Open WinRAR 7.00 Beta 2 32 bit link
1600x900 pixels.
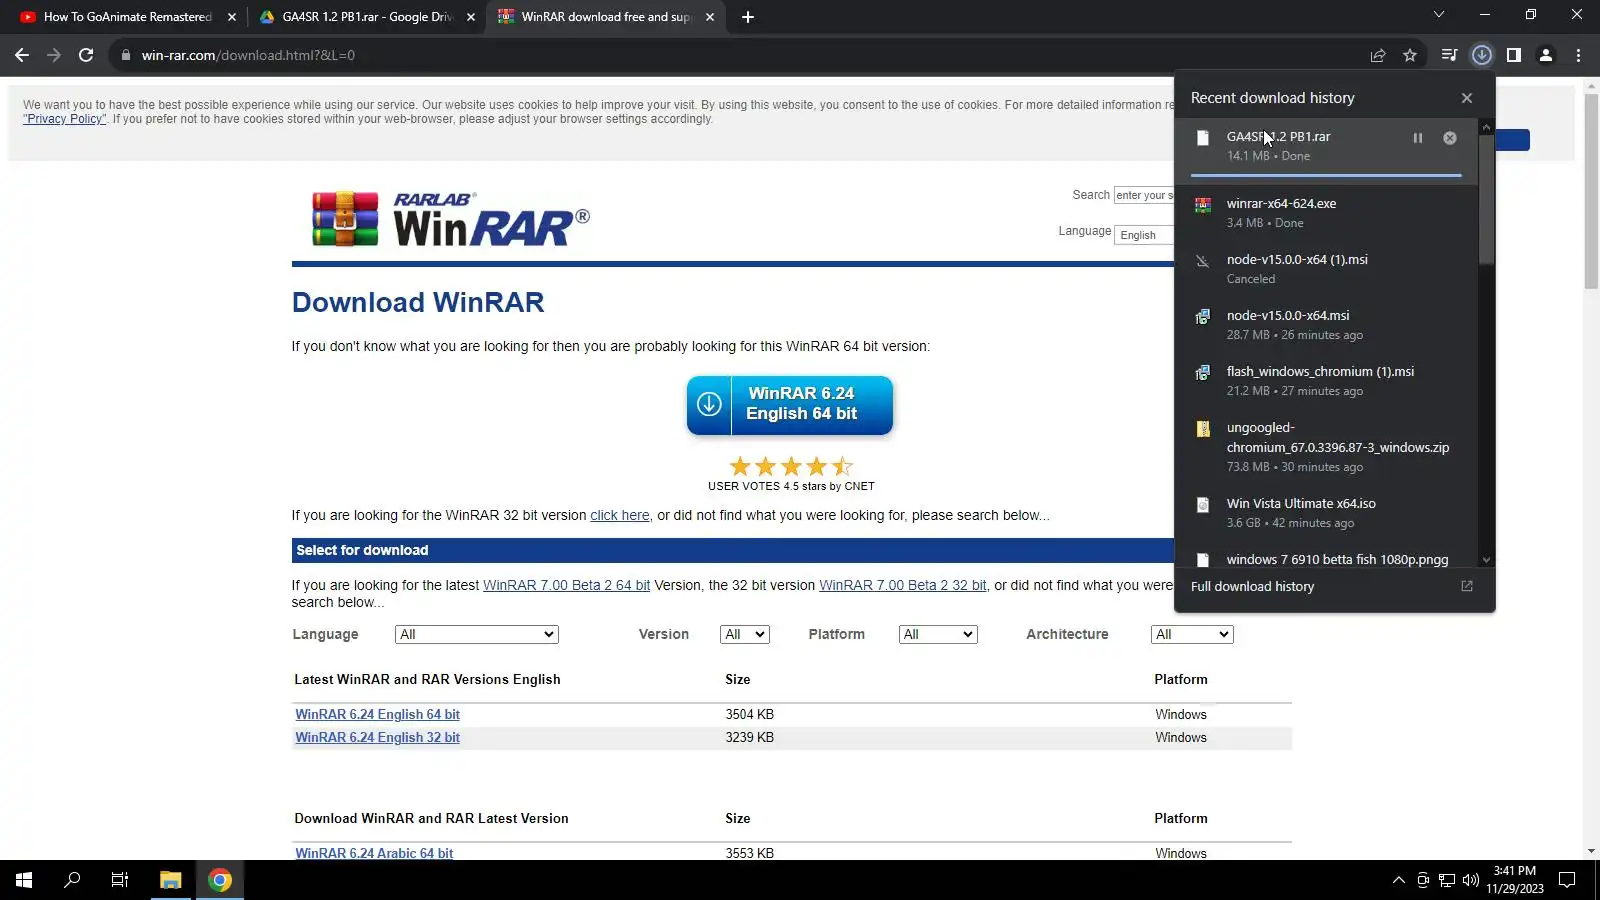[x=903, y=585]
